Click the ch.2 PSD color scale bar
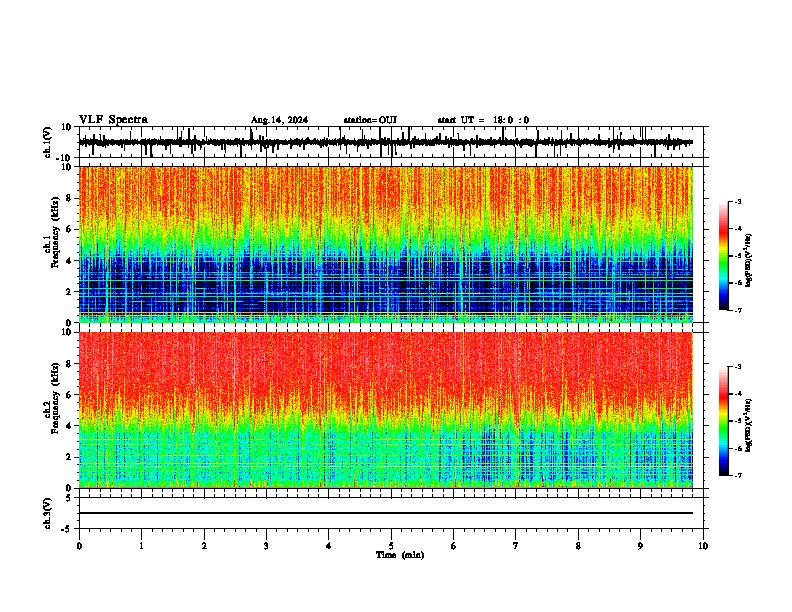792x612 pixels. pyautogui.click(x=724, y=421)
